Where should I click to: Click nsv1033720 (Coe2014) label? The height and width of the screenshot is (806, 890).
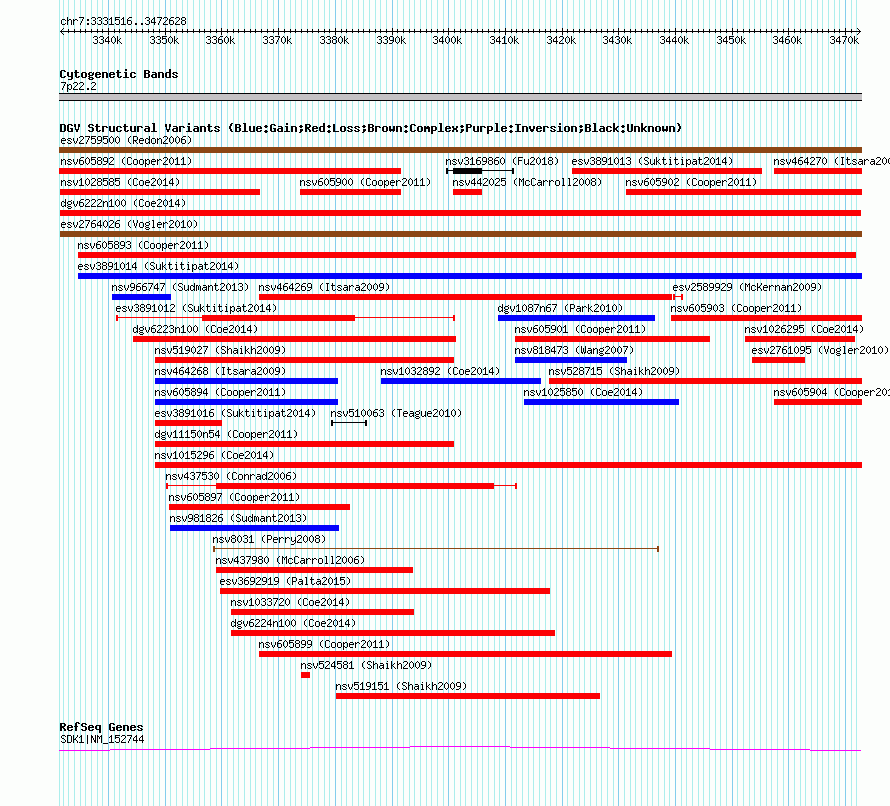pos(290,602)
